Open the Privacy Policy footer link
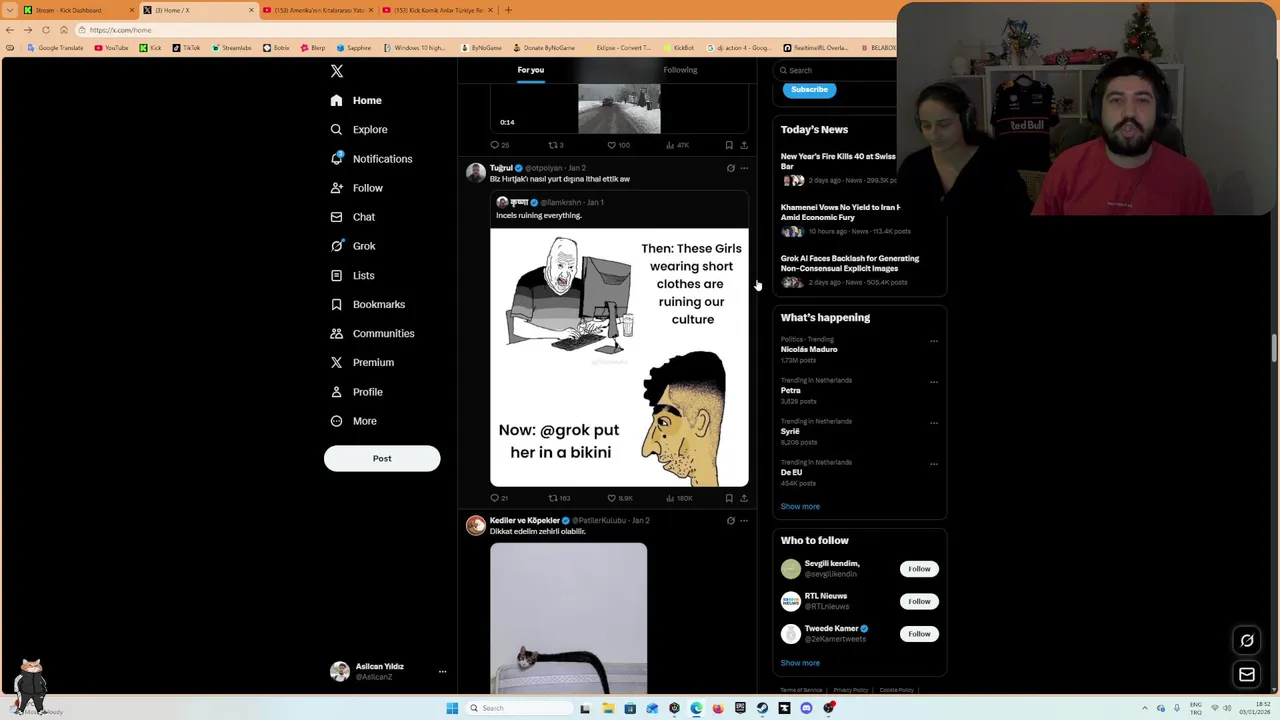Screen dimensions: 1280x720 click(851, 690)
